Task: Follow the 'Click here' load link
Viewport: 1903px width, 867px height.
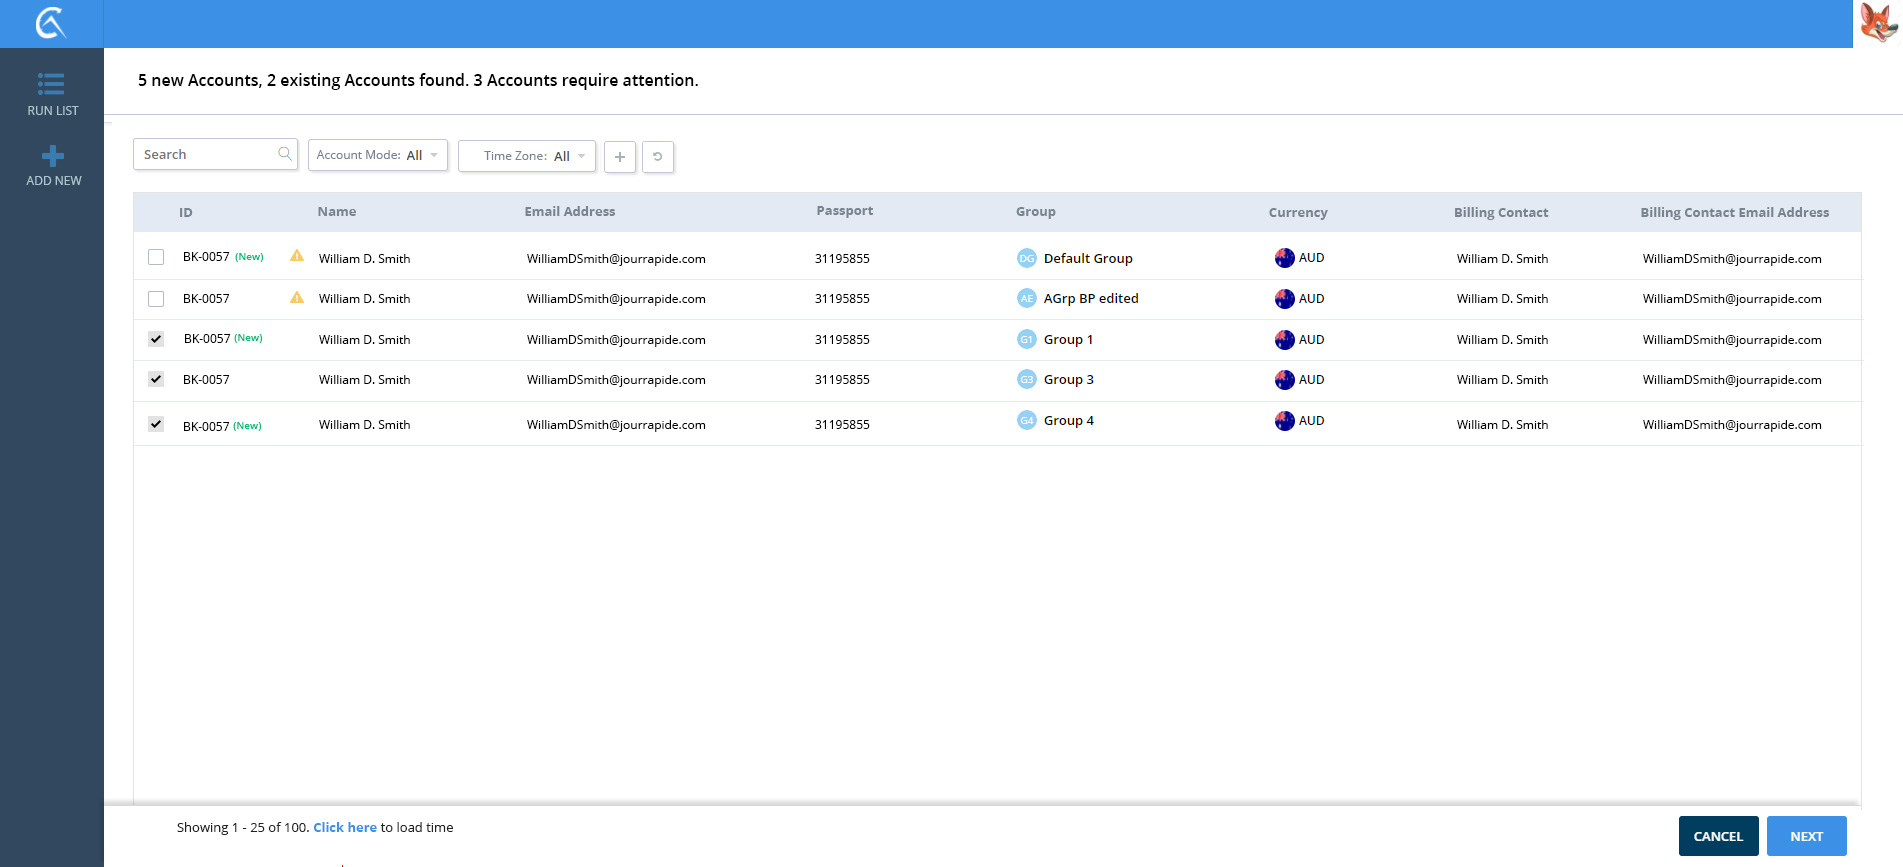Action: (x=345, y=827)
